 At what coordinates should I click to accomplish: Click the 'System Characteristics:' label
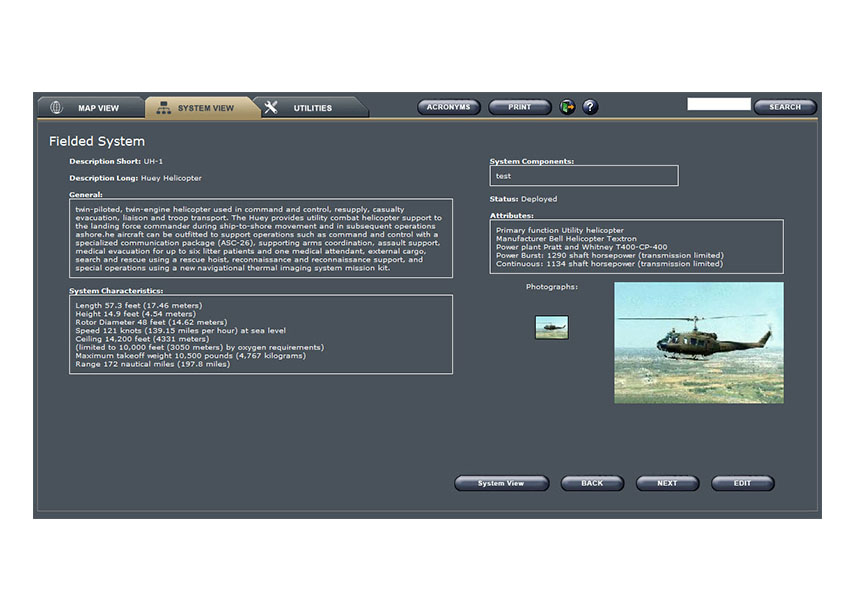coord(116,291)
